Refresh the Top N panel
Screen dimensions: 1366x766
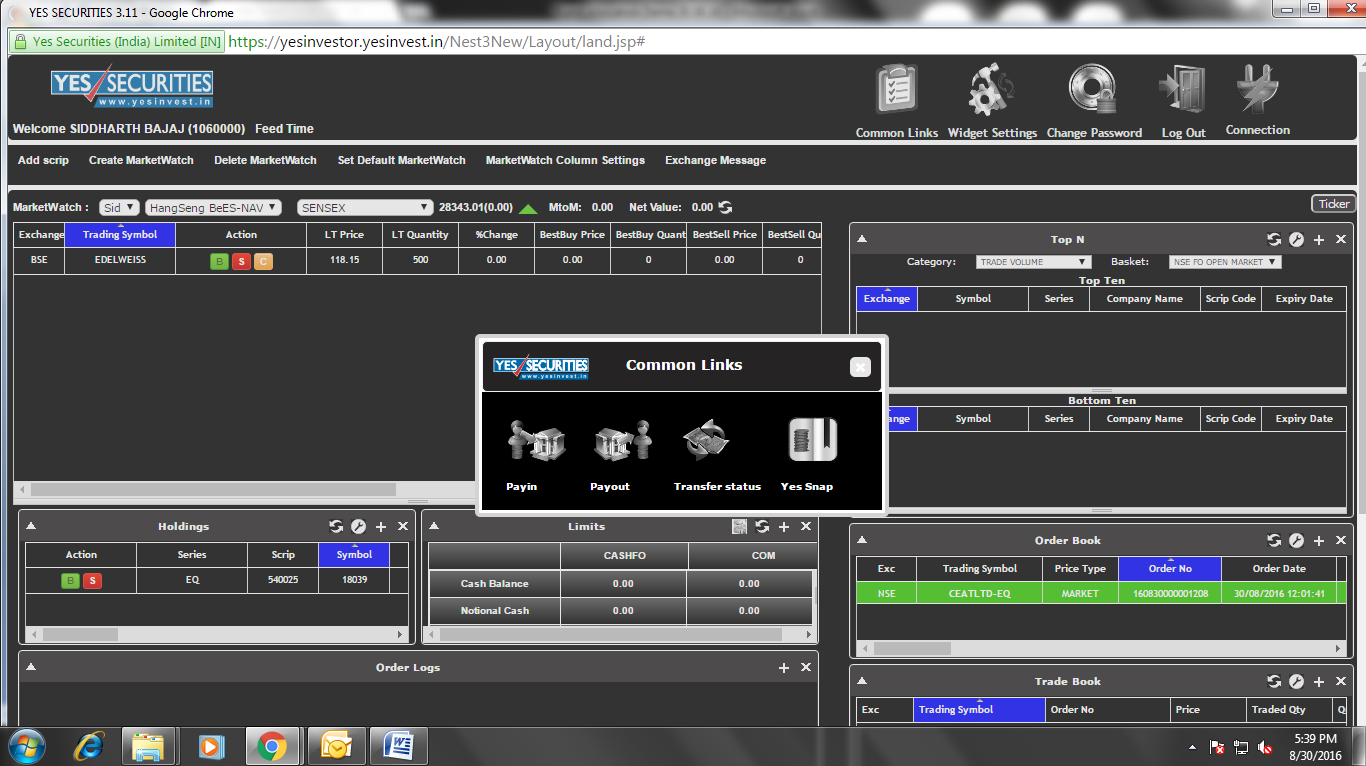point(1274,240)
